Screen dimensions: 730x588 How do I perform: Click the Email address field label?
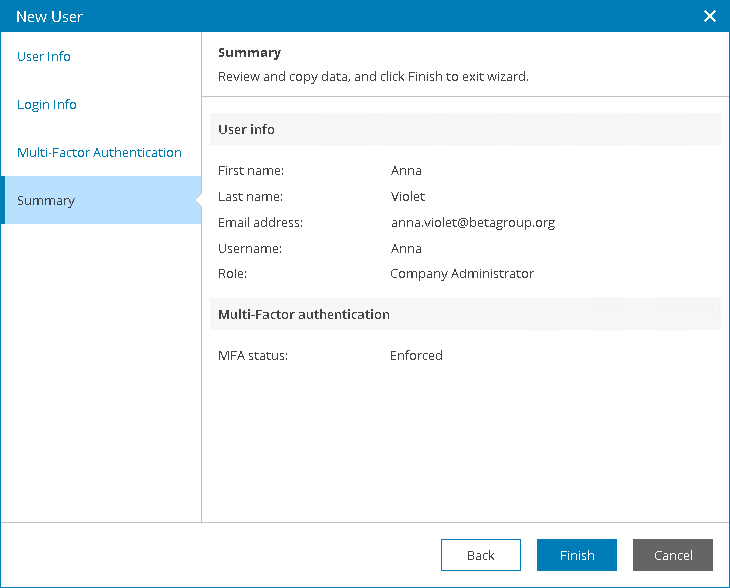260,222
